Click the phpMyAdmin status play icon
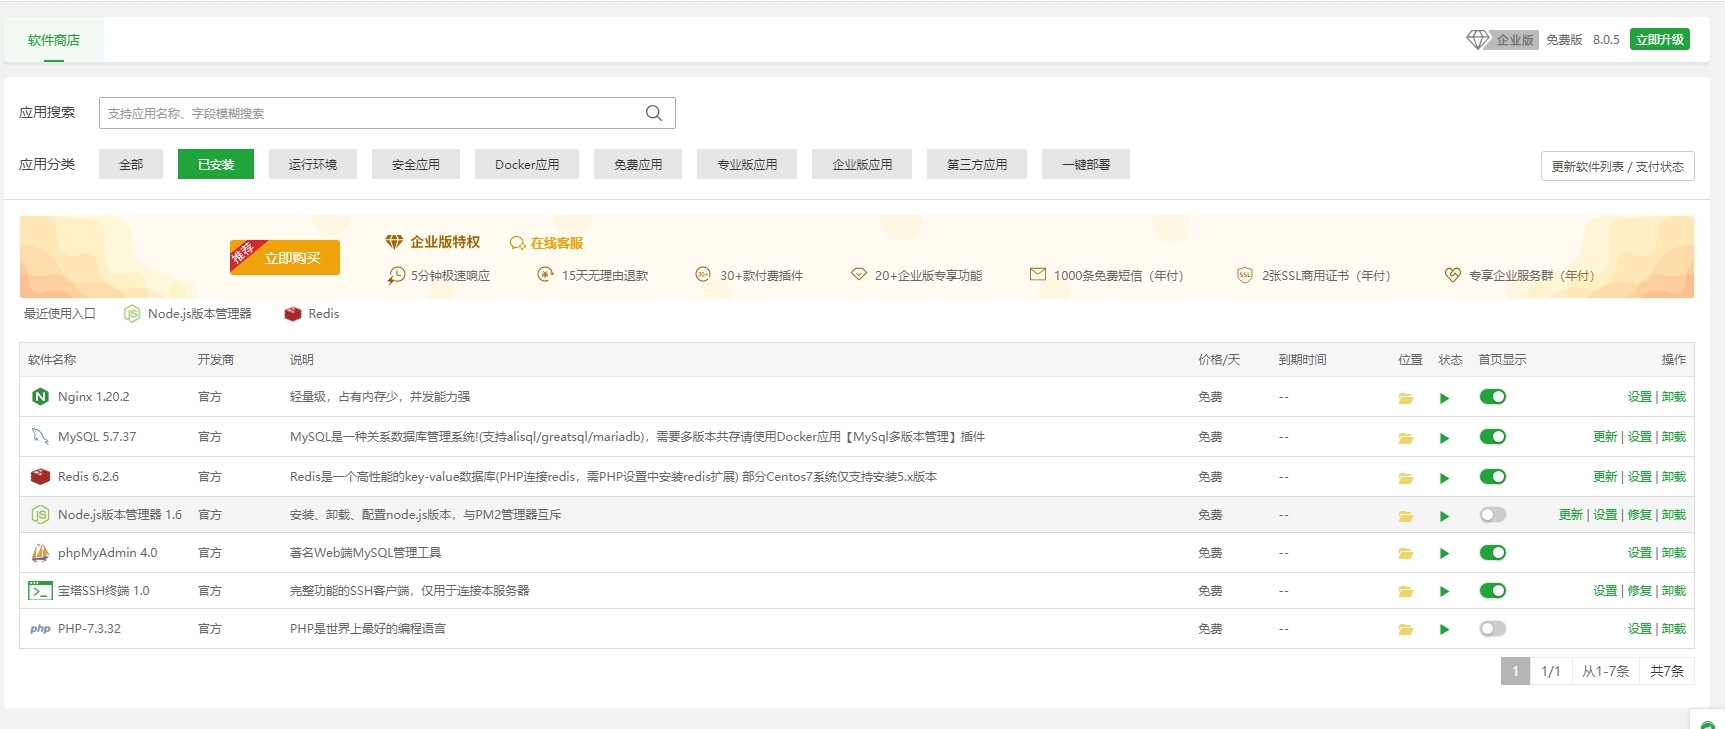 [1444, 554]
